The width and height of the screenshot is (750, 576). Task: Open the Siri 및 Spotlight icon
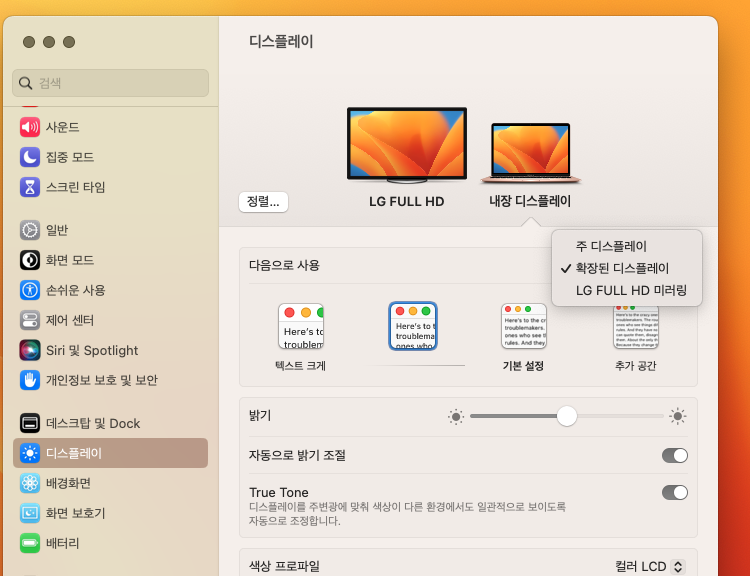pyautogui.click(x=30, y=350)
